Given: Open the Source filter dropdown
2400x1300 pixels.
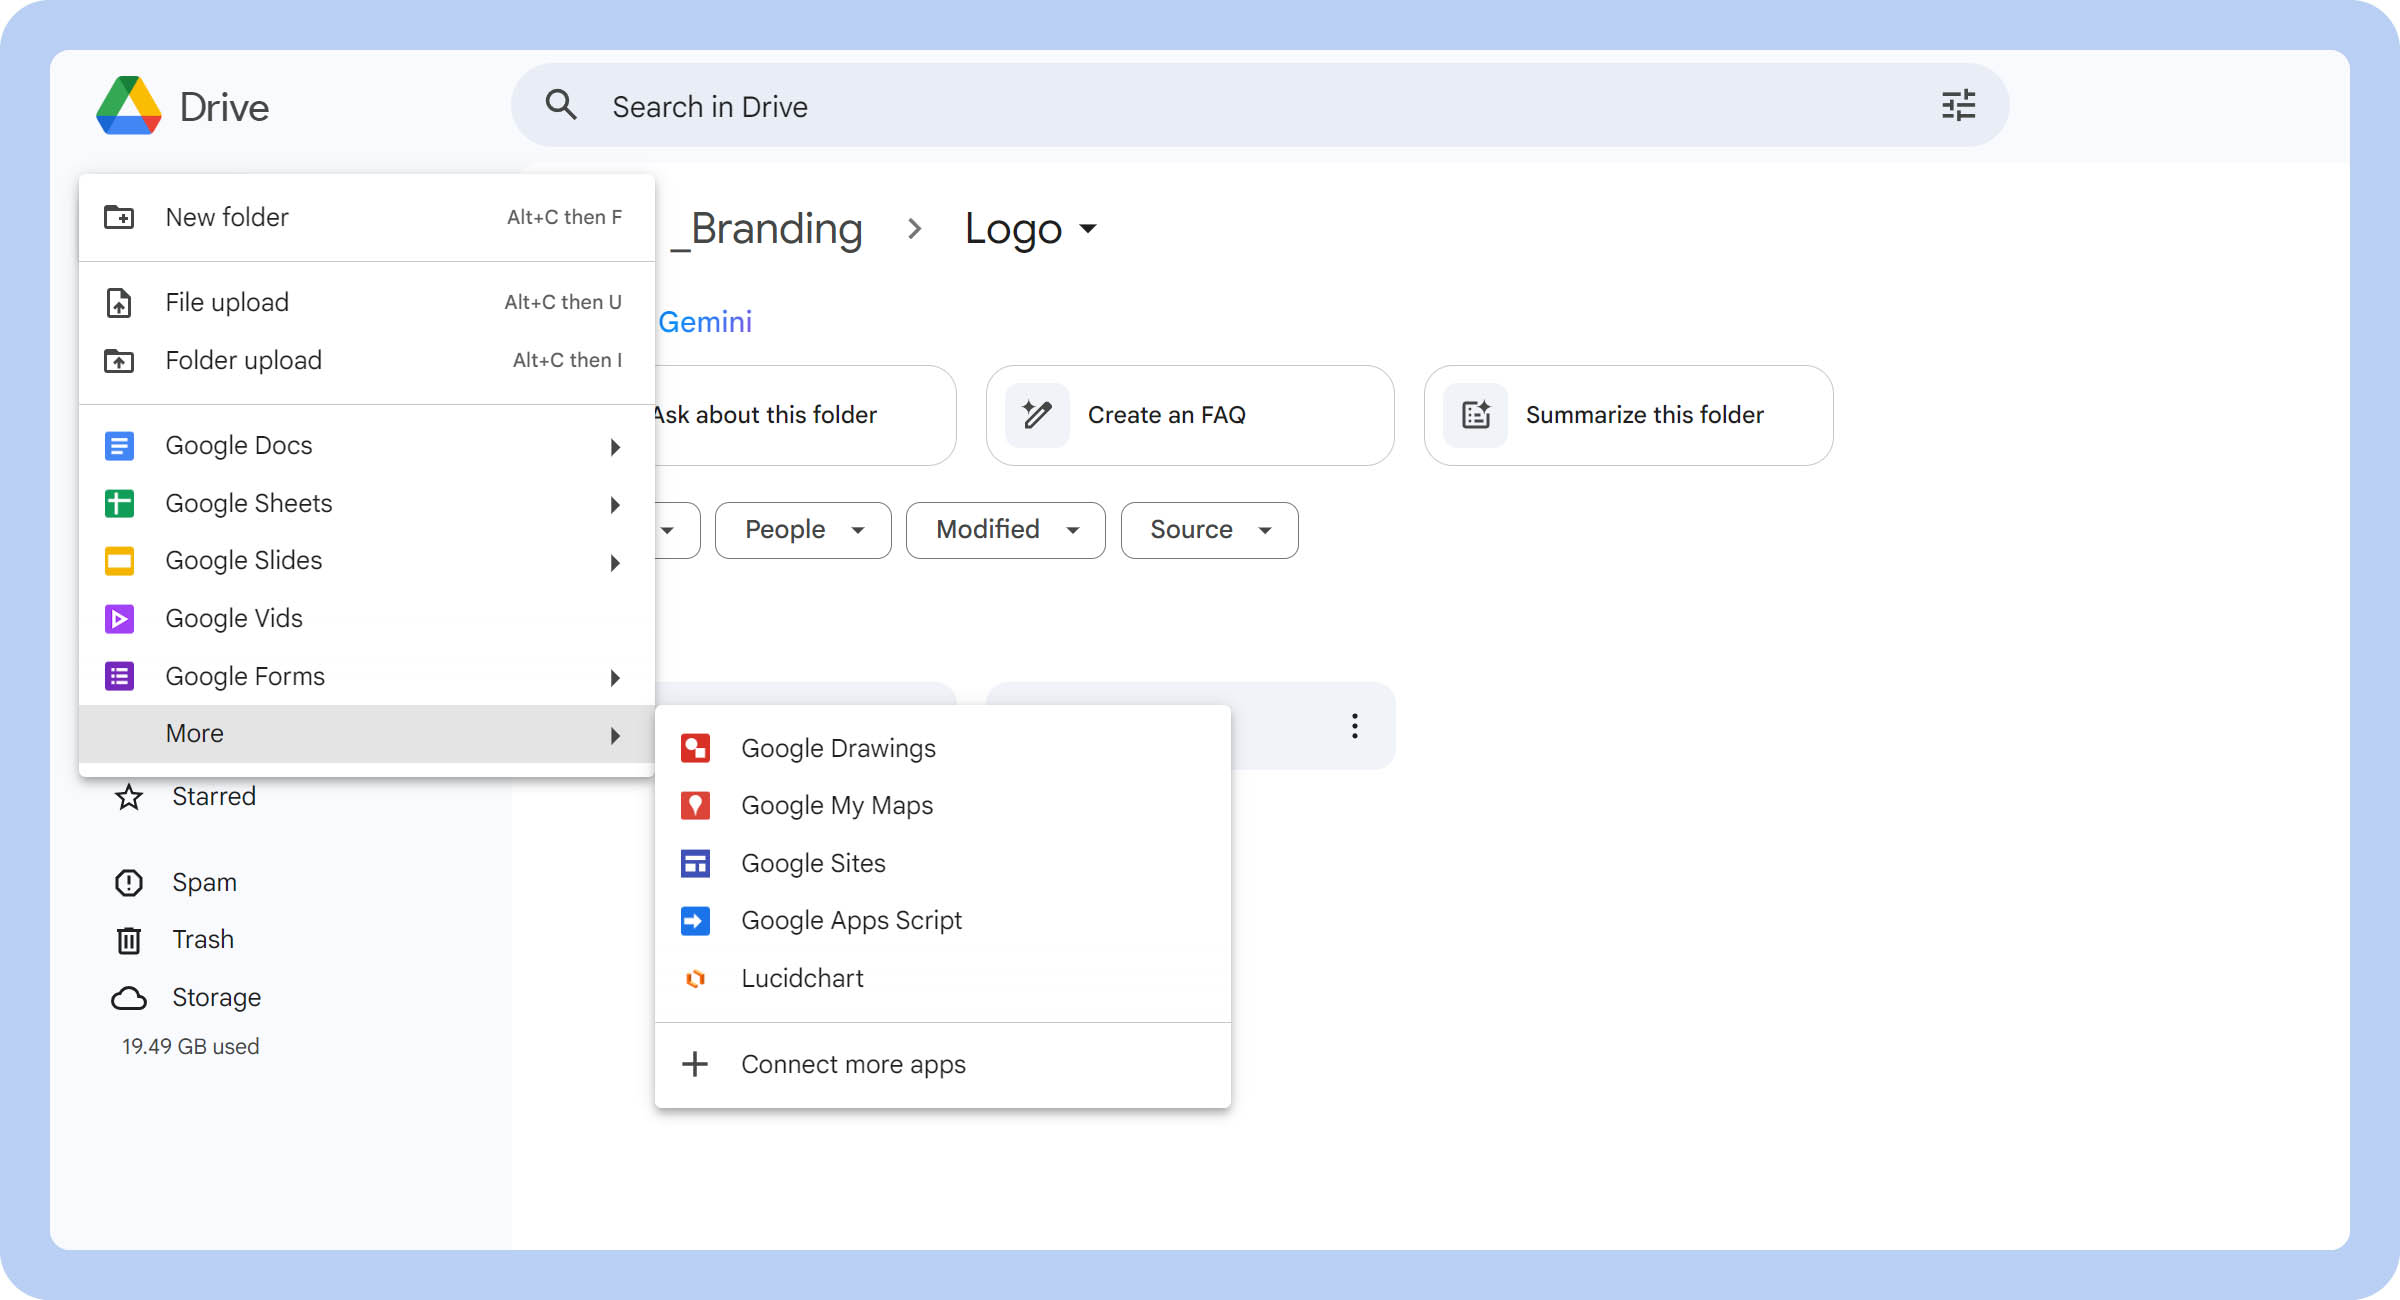Looking at the screenshot, I should pyautogui.click(x=1209, y=530).
